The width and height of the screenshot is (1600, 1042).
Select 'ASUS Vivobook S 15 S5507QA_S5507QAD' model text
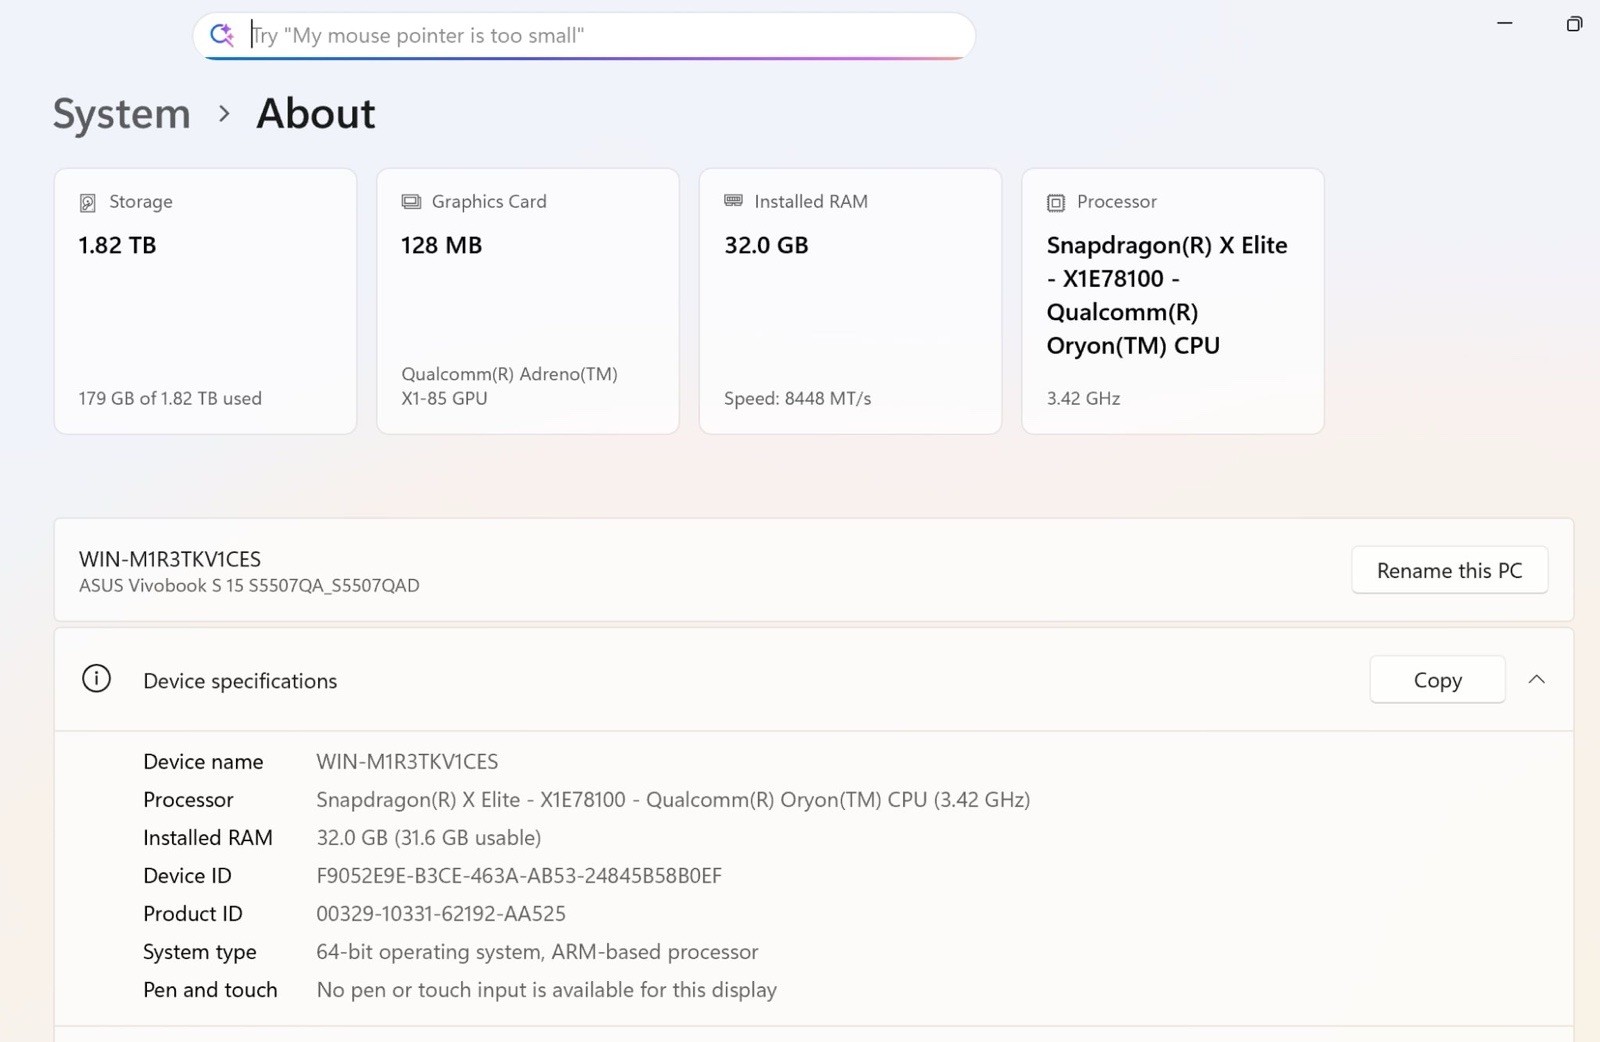tap(249, 585)
